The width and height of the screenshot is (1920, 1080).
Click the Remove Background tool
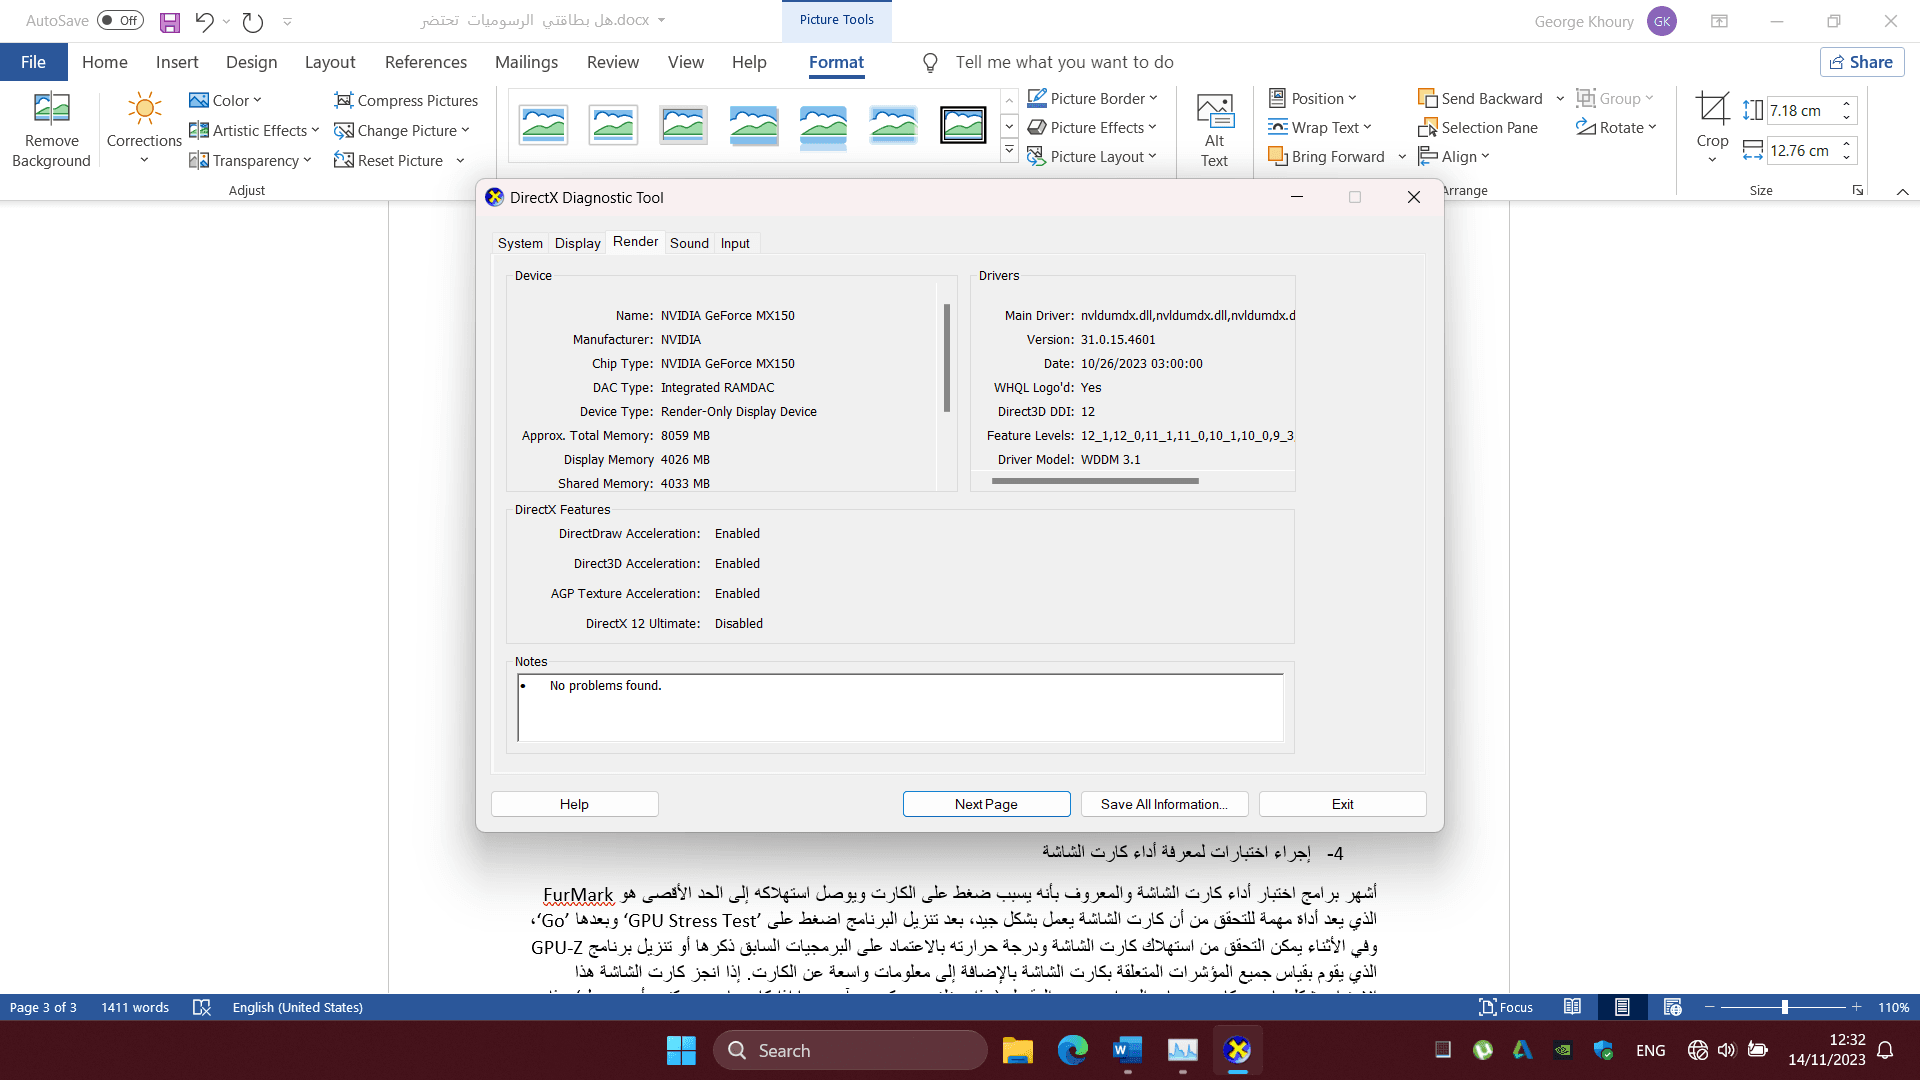51,128
